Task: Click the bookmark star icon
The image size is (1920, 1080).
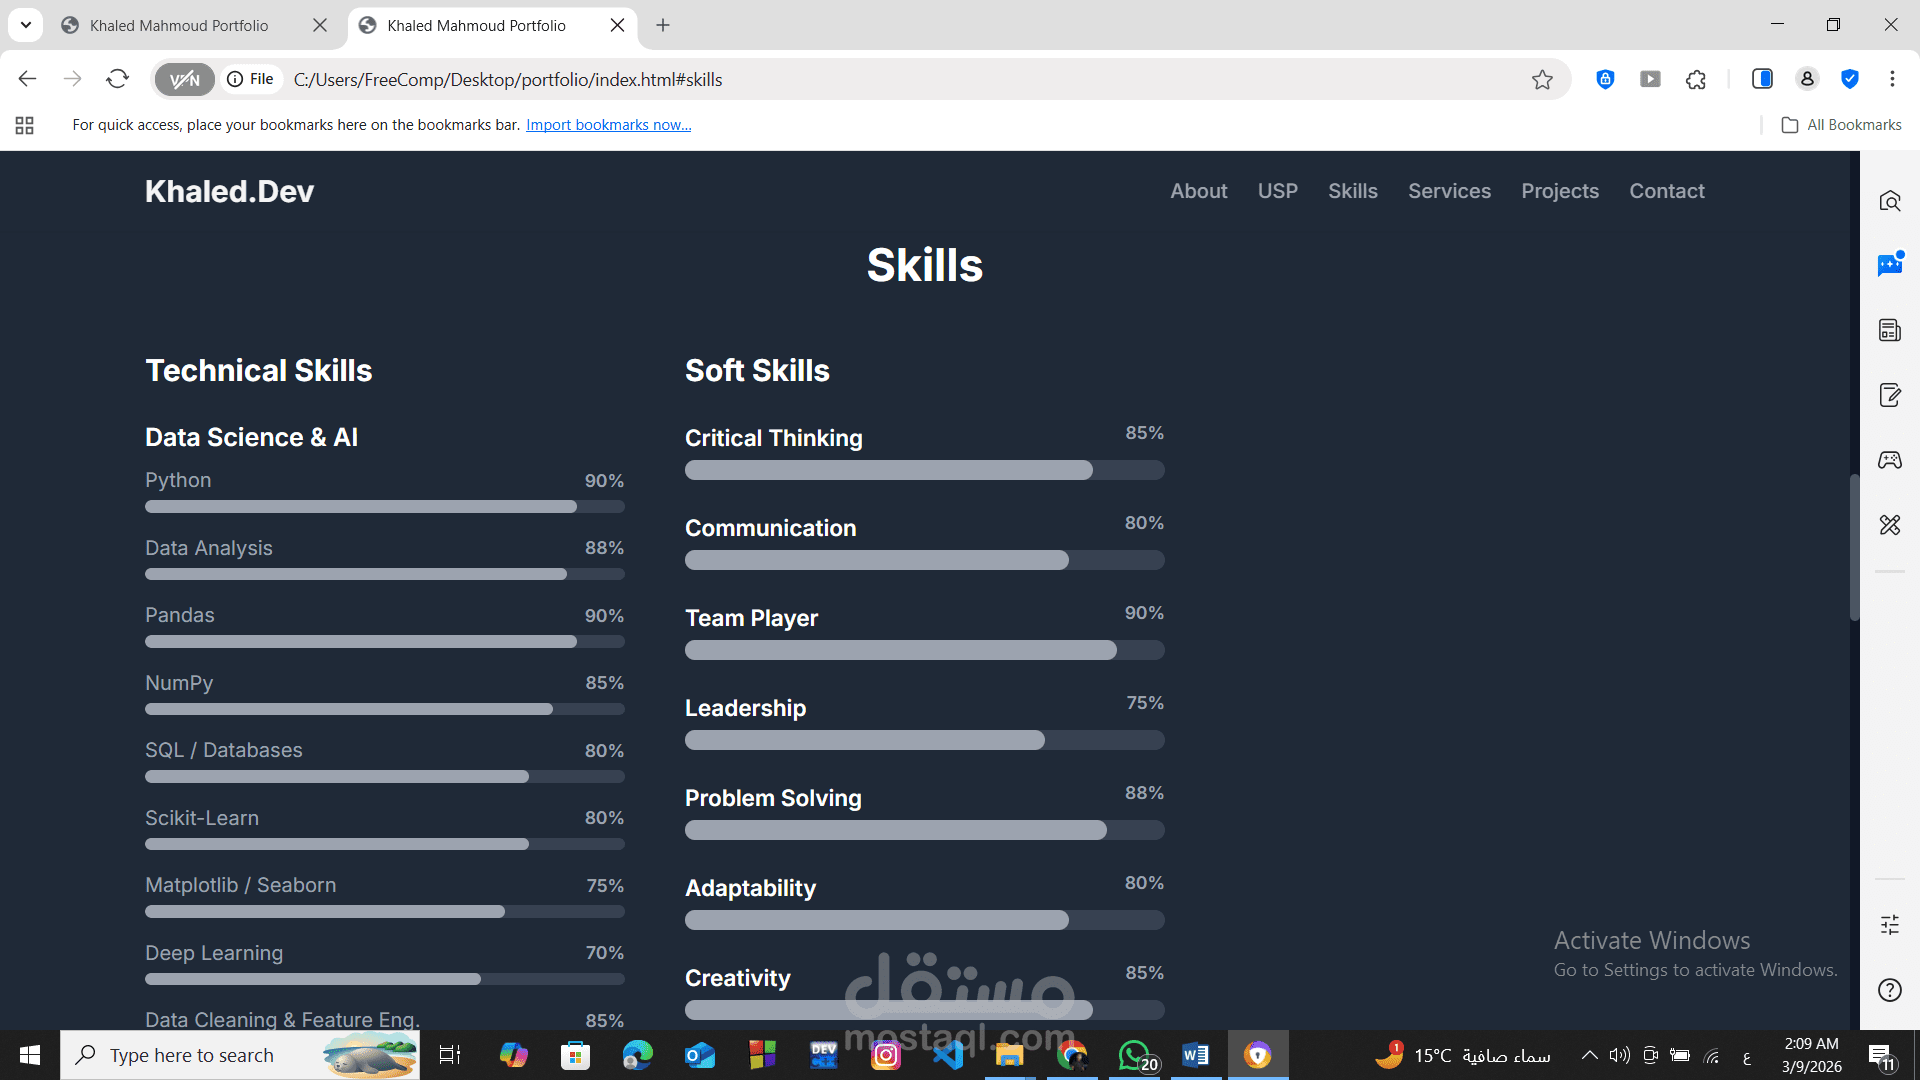Action: (x=1542, y=80)
